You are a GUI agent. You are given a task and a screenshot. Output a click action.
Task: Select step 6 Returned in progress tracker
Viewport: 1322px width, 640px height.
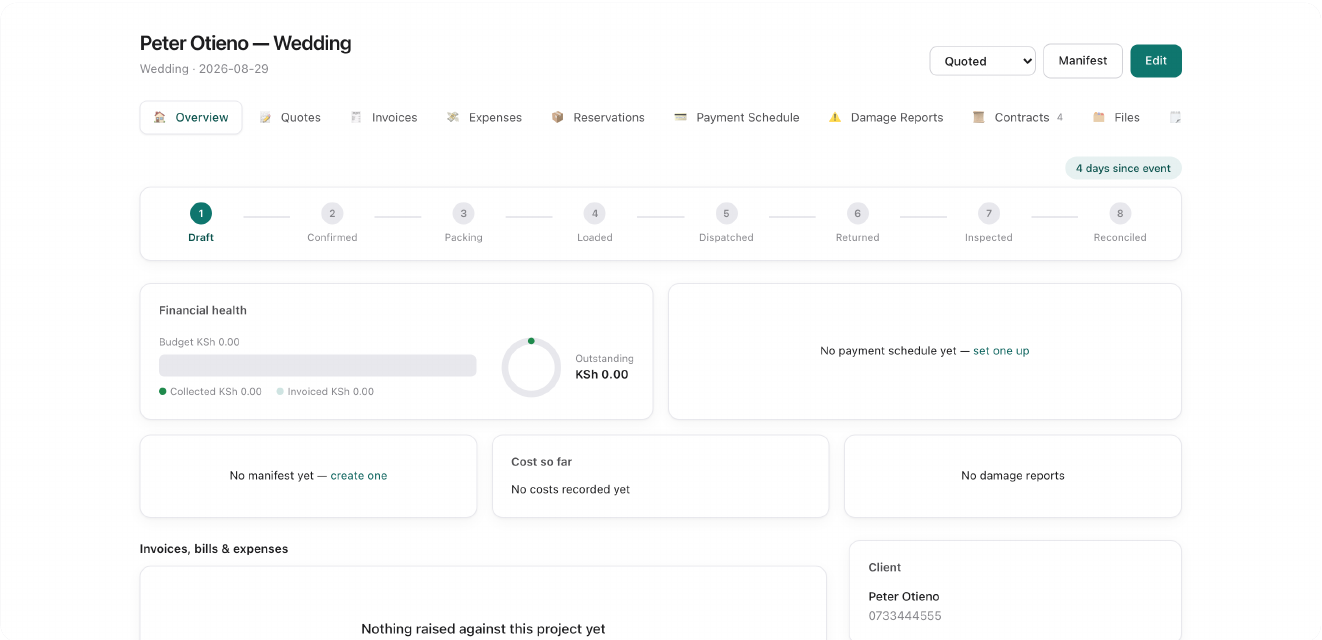[857, 223]
